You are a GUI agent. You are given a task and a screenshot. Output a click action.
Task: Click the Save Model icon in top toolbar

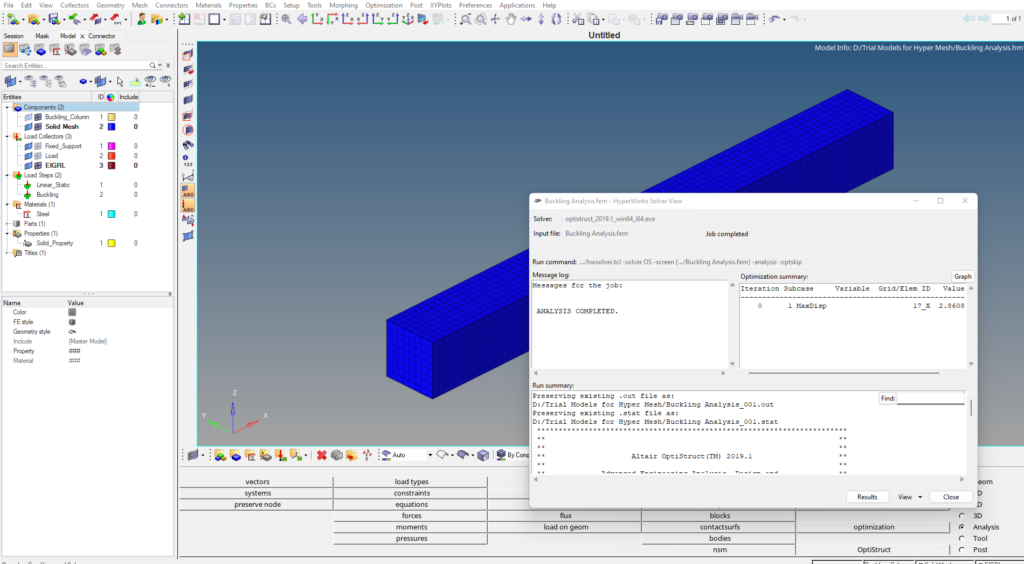click(x=54, y=19)
